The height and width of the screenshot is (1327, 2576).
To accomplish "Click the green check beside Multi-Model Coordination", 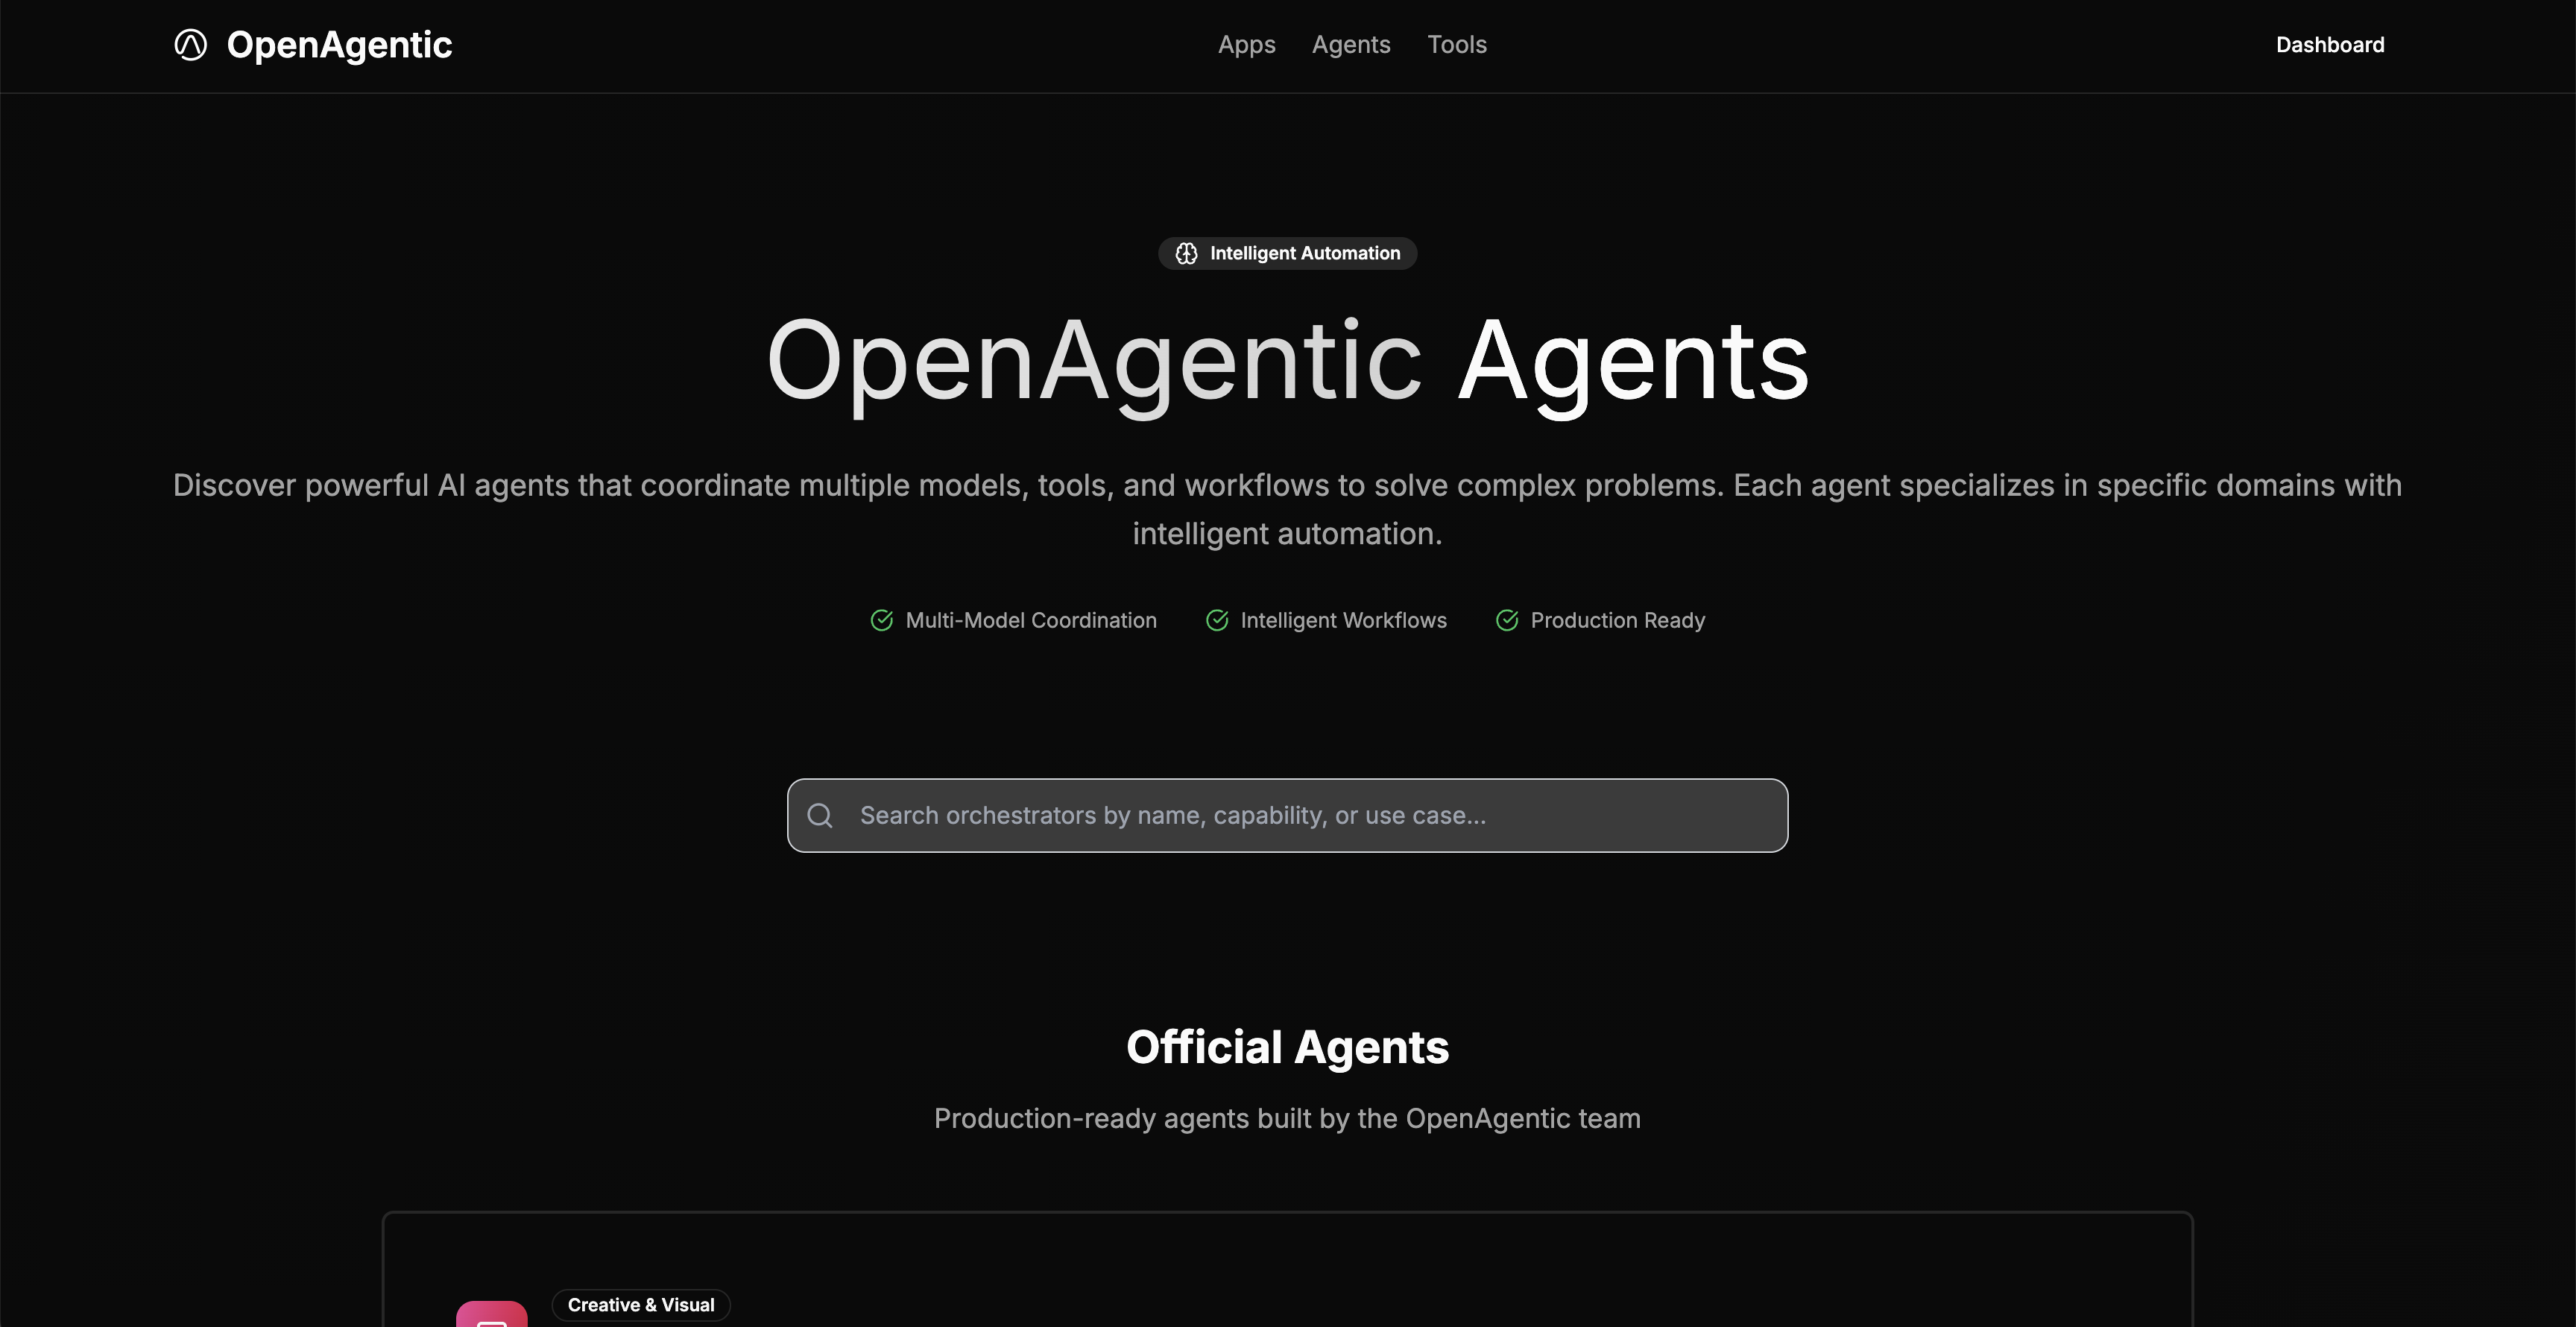I will click(x=881, y=621).
